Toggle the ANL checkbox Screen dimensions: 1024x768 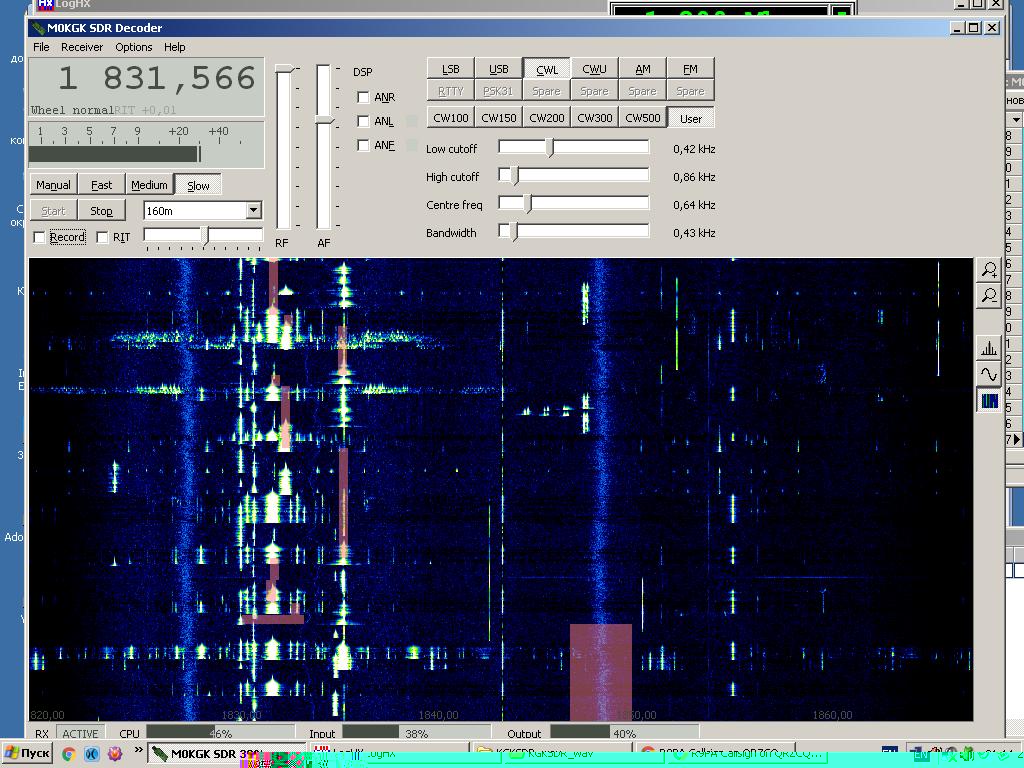363,121
